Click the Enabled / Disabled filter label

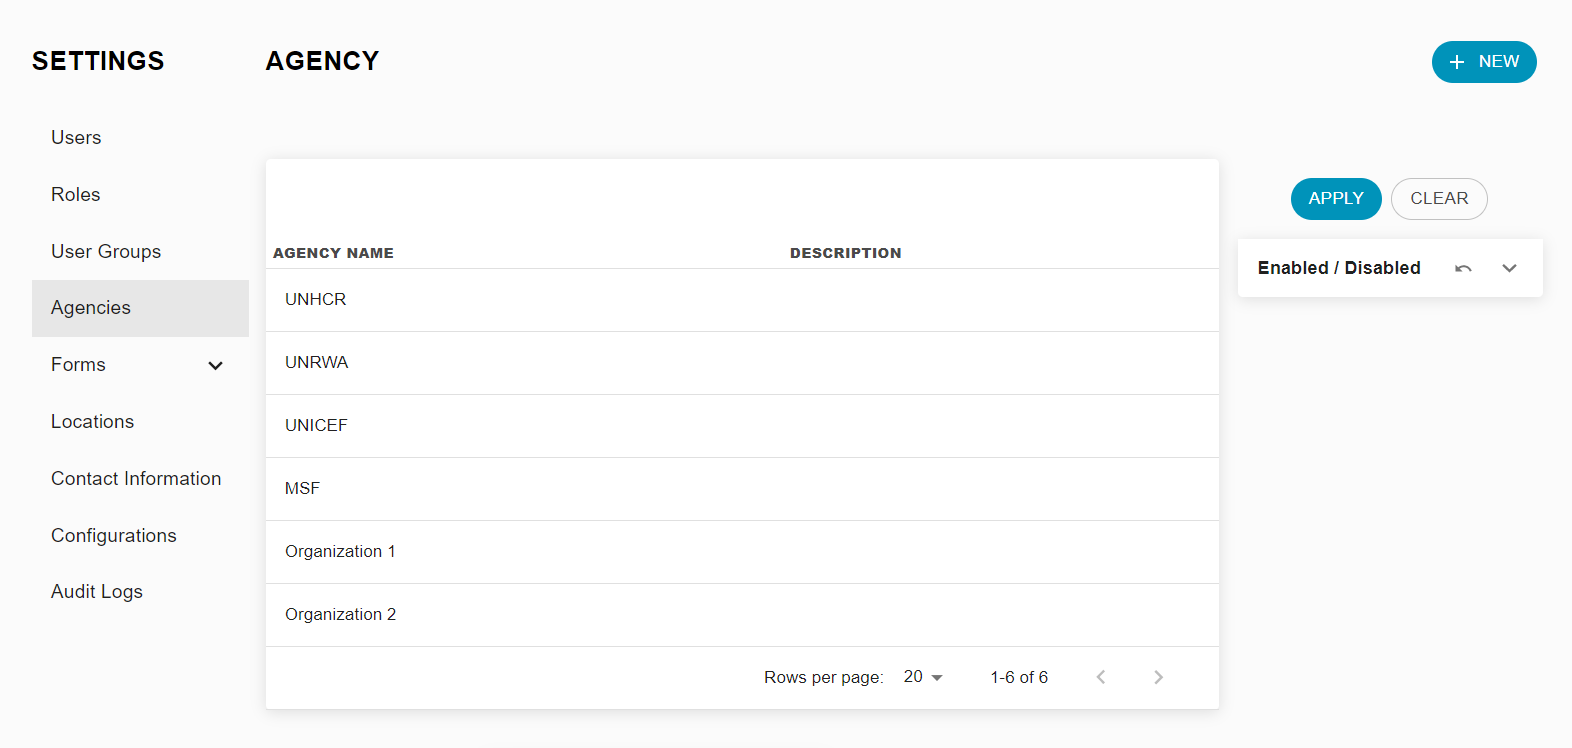coord(1339,268)
